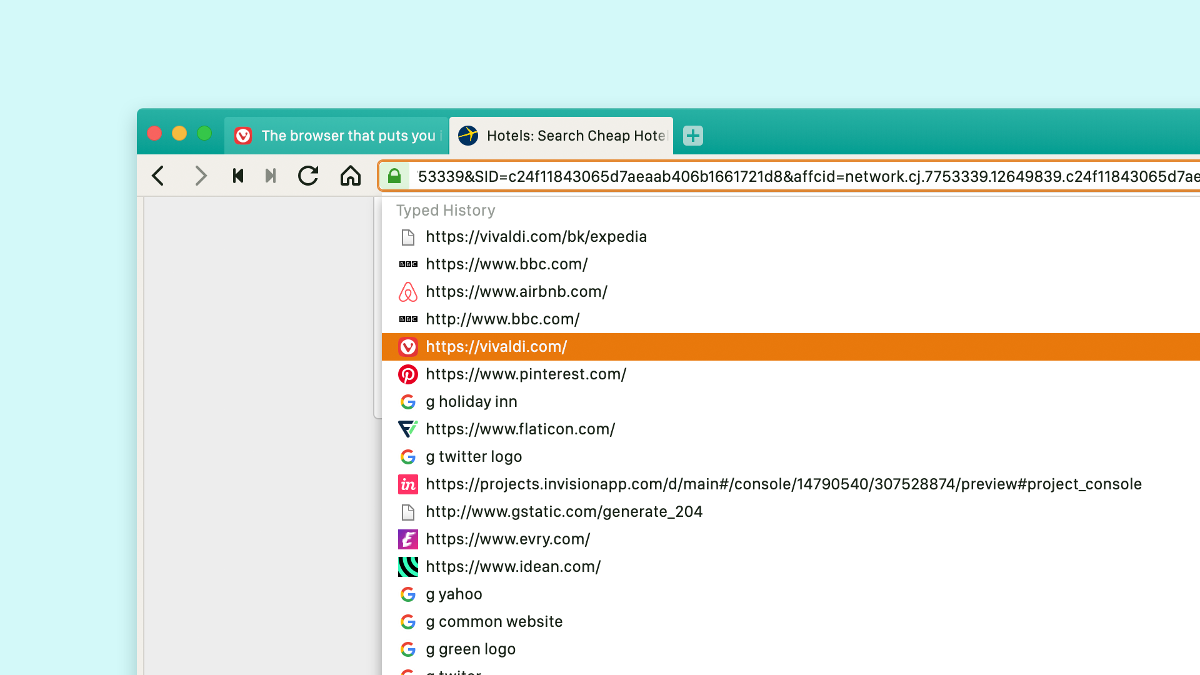Click page icon beside gstatic.com/generate_204
Image resolution: width=1200 pixels, height=675 pixels.
point(407,512)
